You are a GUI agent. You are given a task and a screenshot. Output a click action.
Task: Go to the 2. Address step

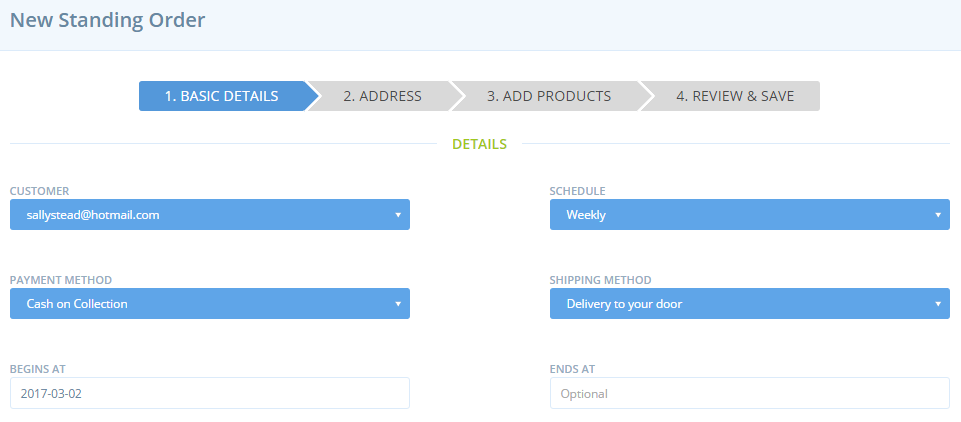[x=382, y=96]
